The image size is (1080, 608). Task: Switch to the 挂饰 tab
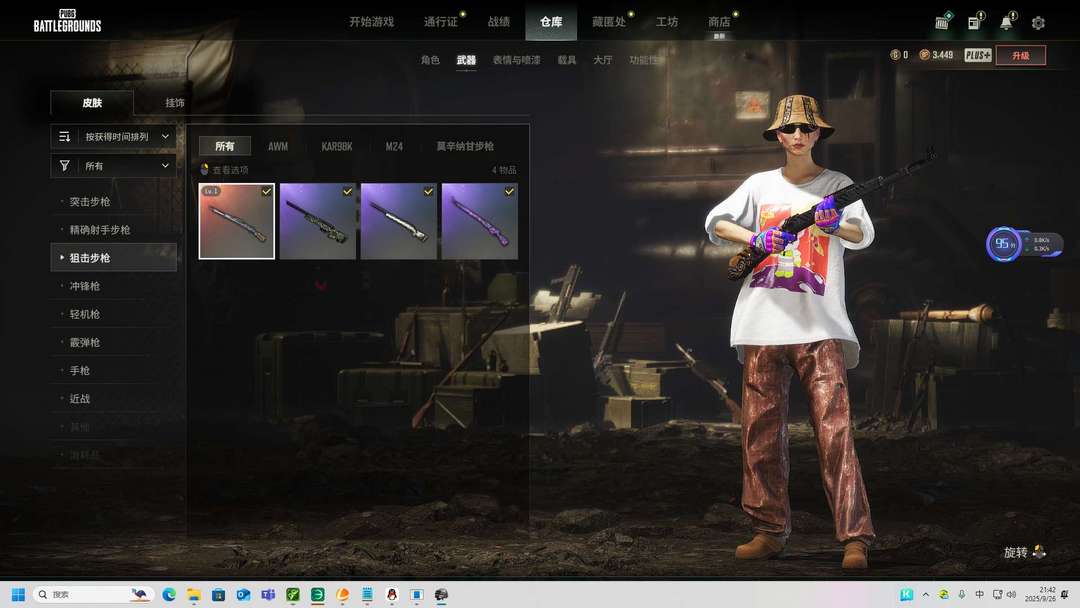[175, 103]
